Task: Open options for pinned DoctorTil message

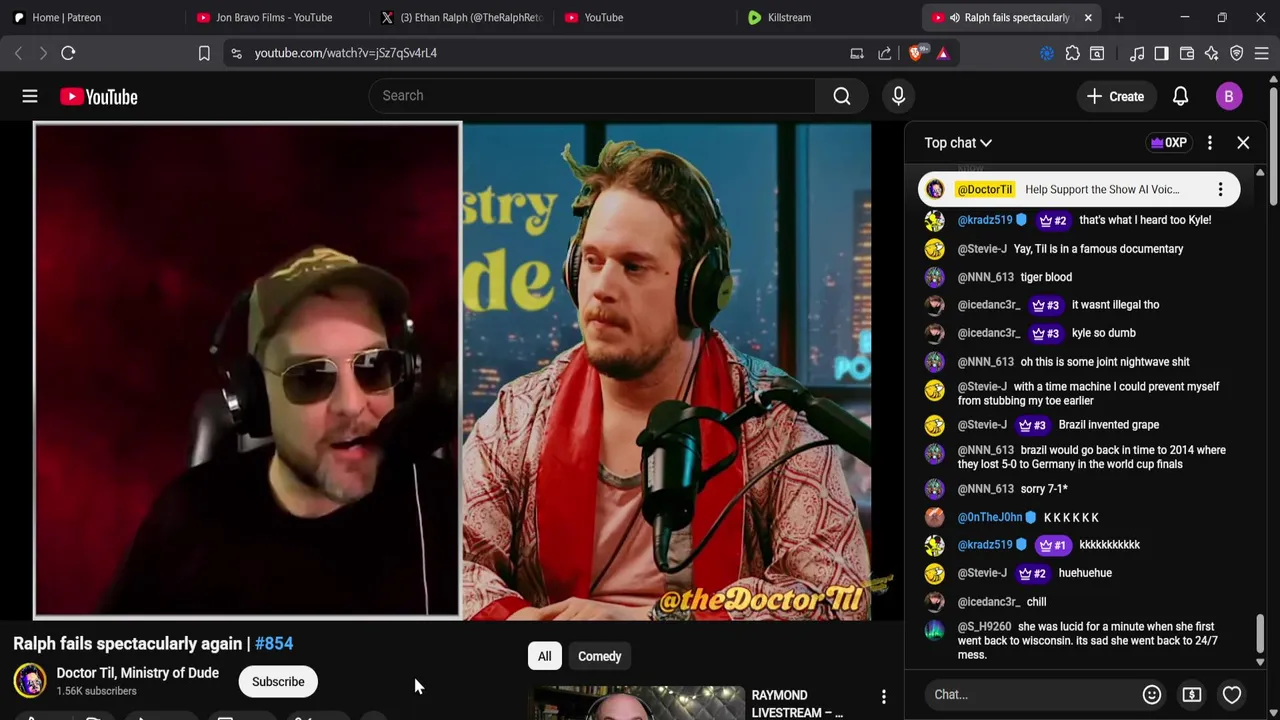Action: click(1220, 189)
